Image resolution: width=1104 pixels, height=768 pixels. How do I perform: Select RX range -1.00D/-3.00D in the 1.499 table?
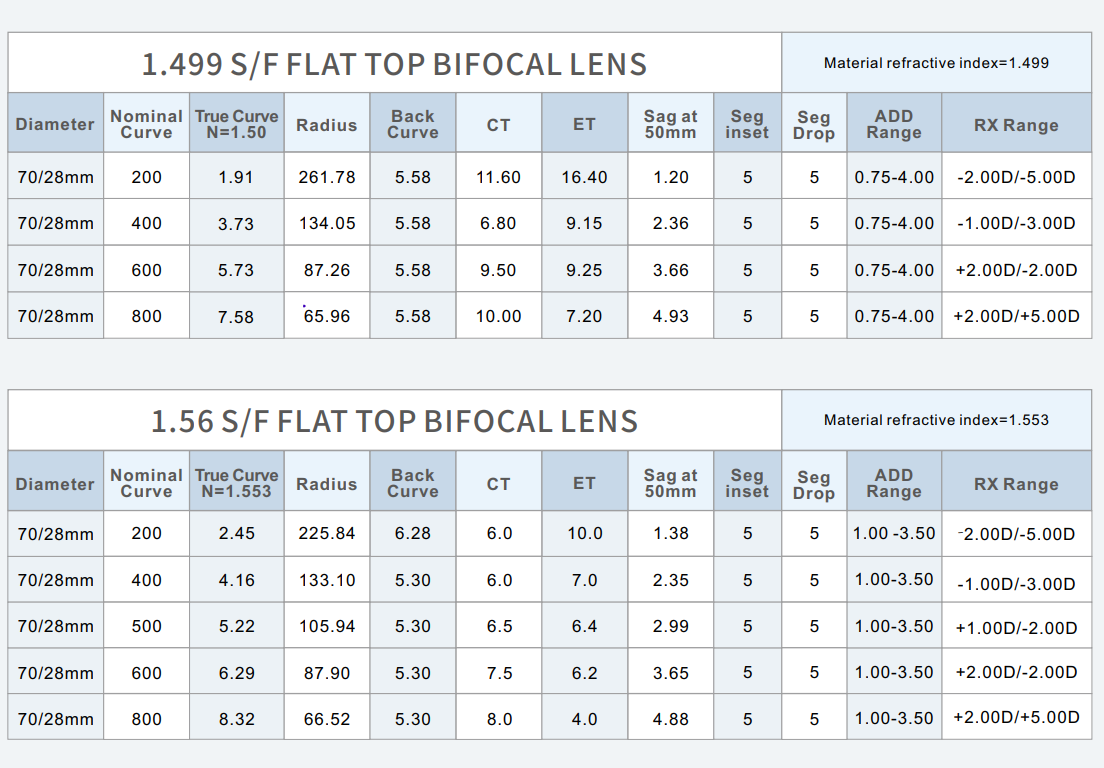pyautogui.click(x=1016, y=224)
